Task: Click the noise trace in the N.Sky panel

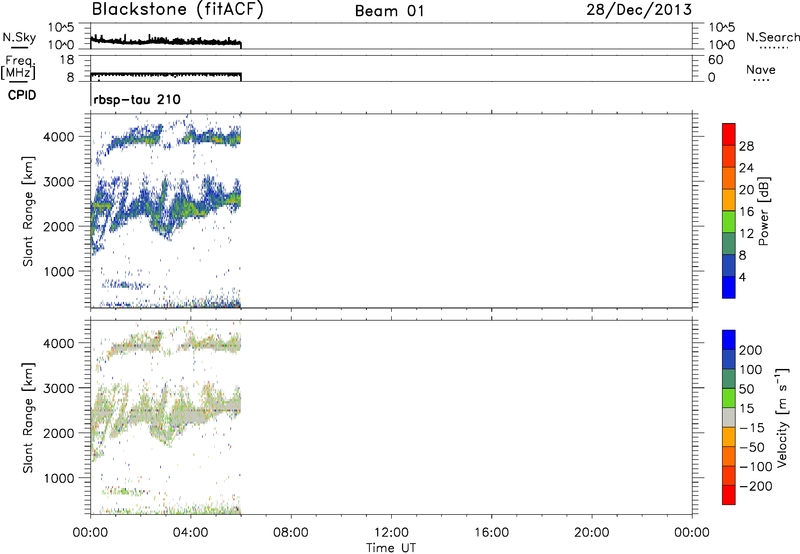Action: click(166, 41)
